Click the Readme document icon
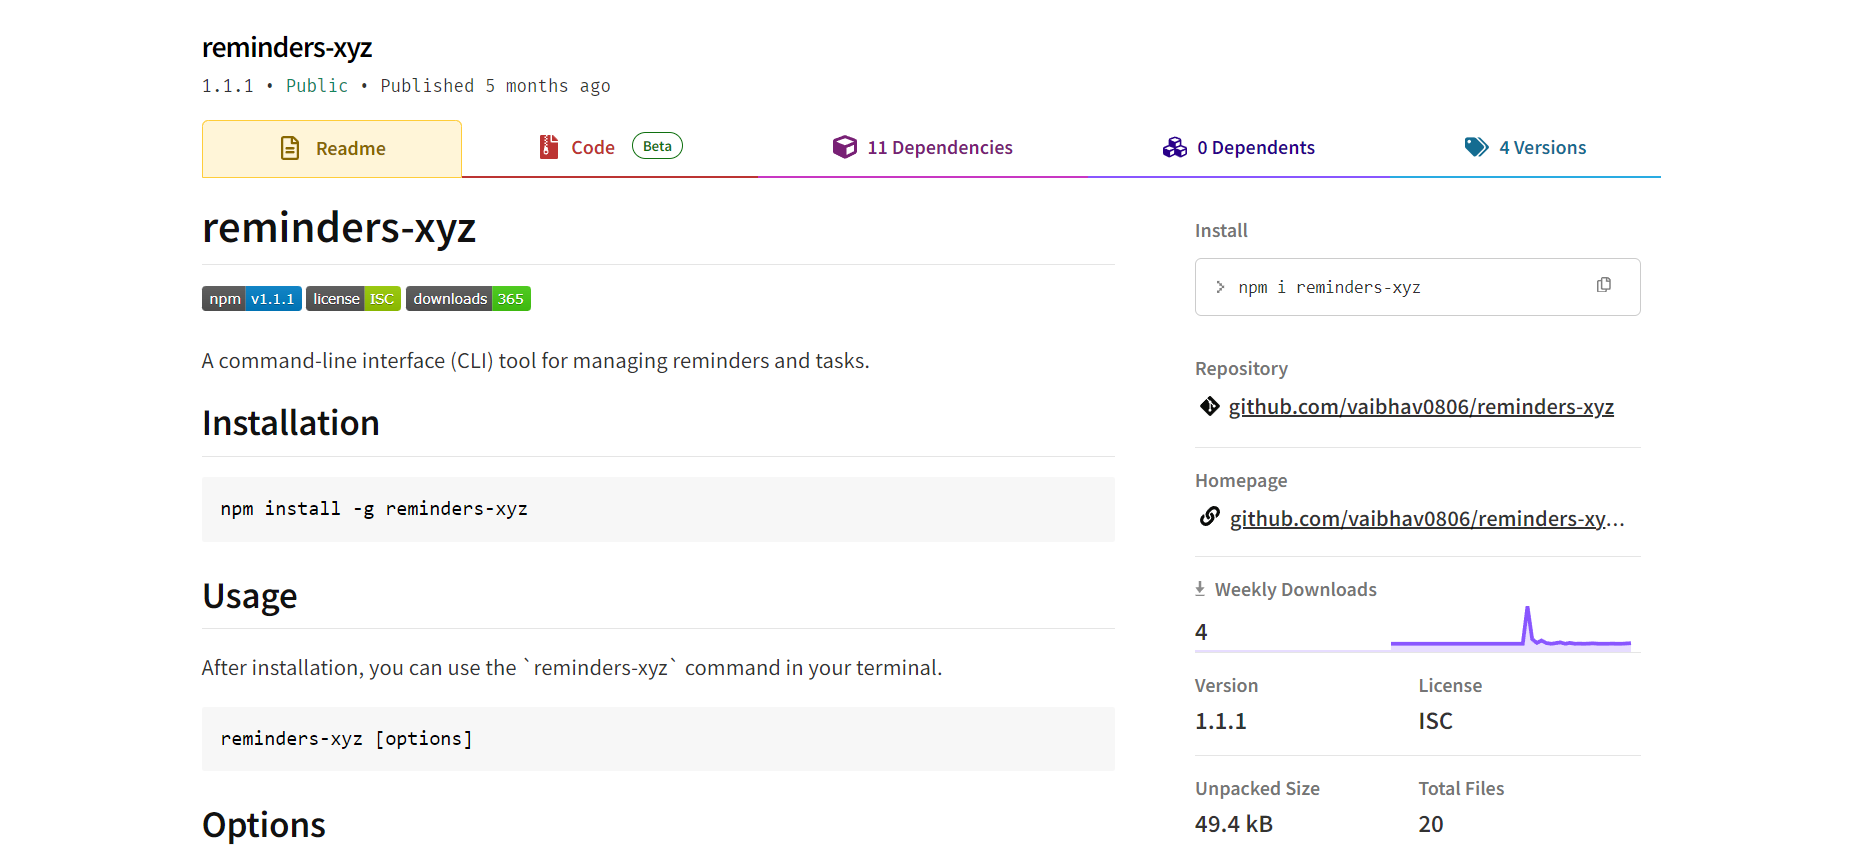1873x845 pixels. coord(290,148)
